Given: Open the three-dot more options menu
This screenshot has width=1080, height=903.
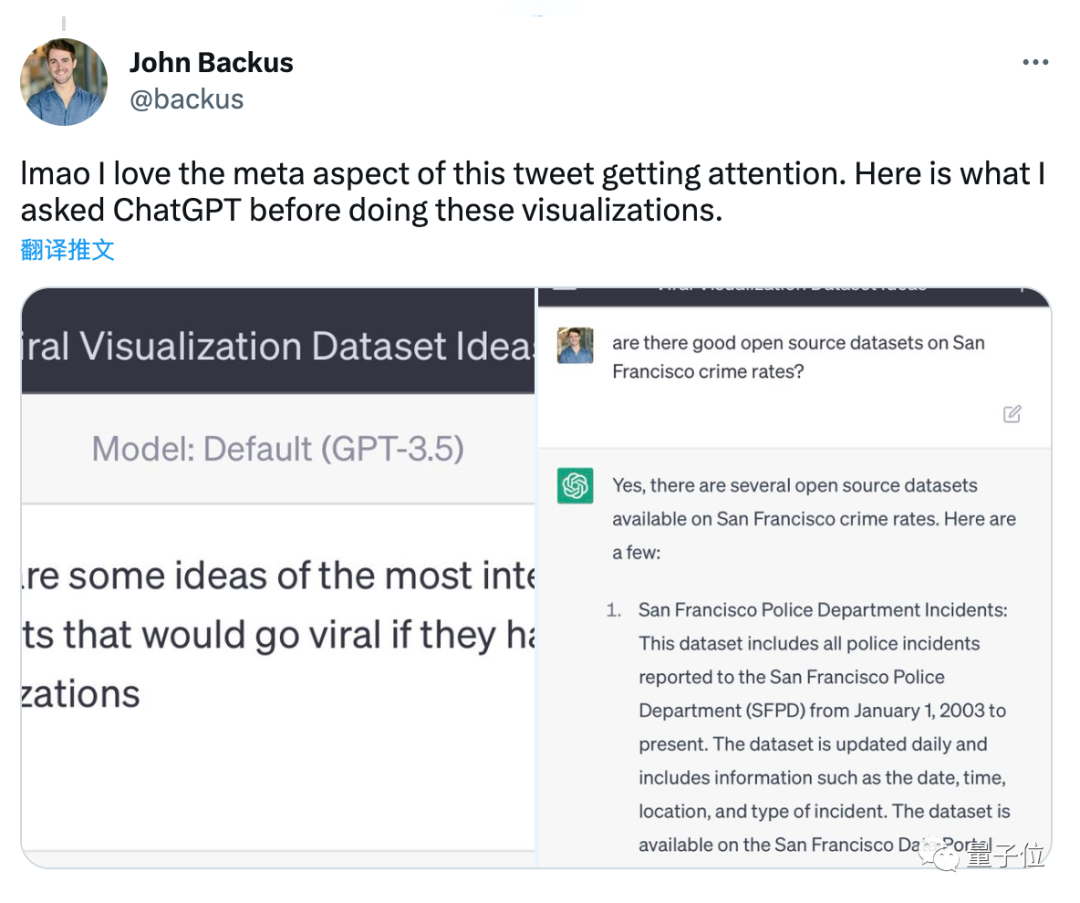Looking at the screenshot, I should (1035, 63).
